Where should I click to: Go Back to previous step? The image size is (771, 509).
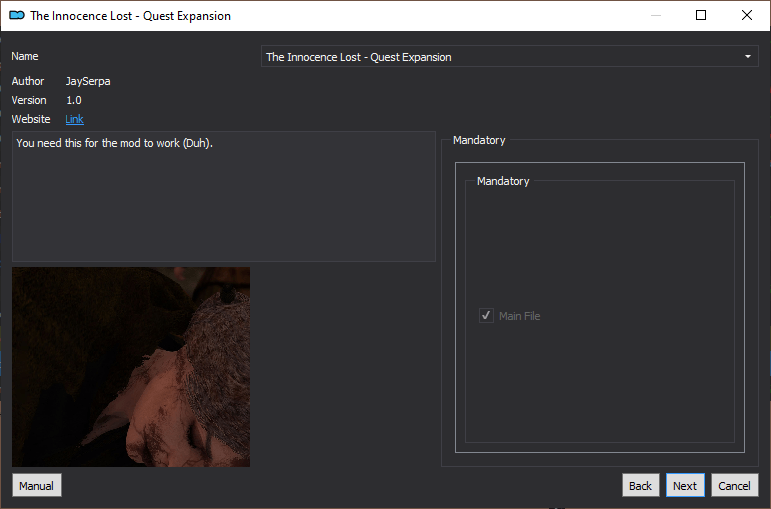[x=640, y=485]
